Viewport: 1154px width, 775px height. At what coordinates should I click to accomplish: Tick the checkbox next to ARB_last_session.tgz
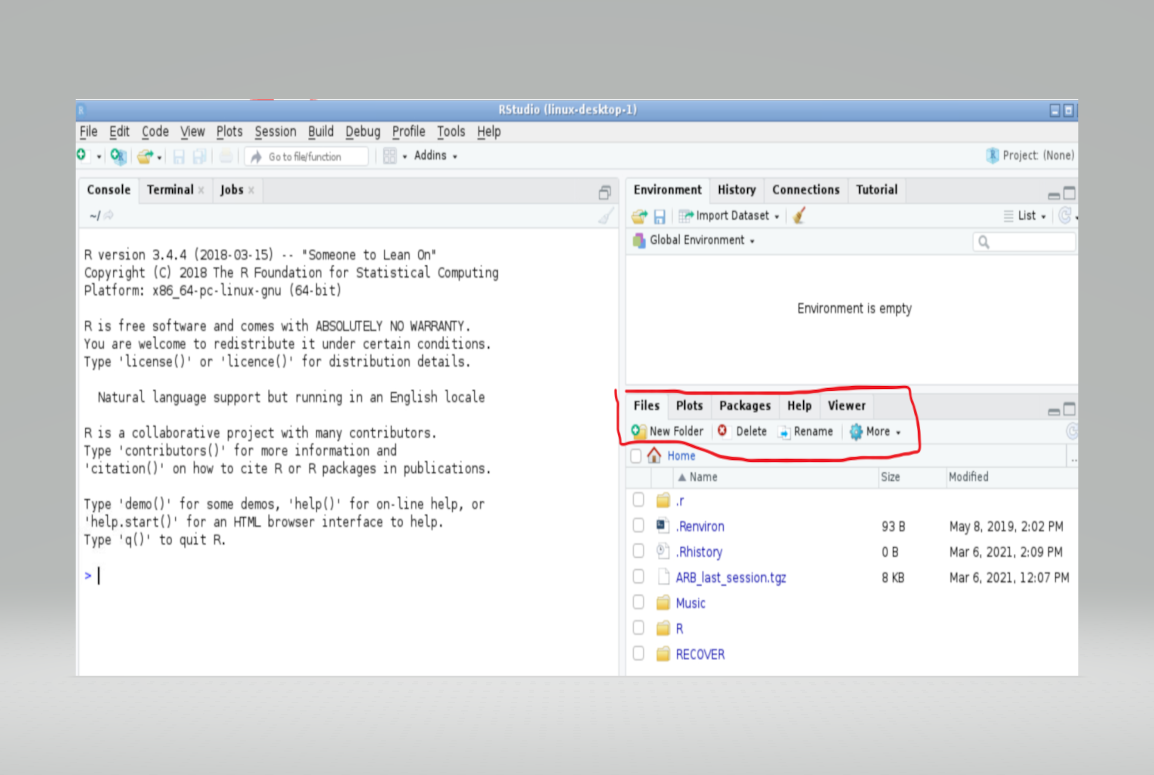[639, 577]
